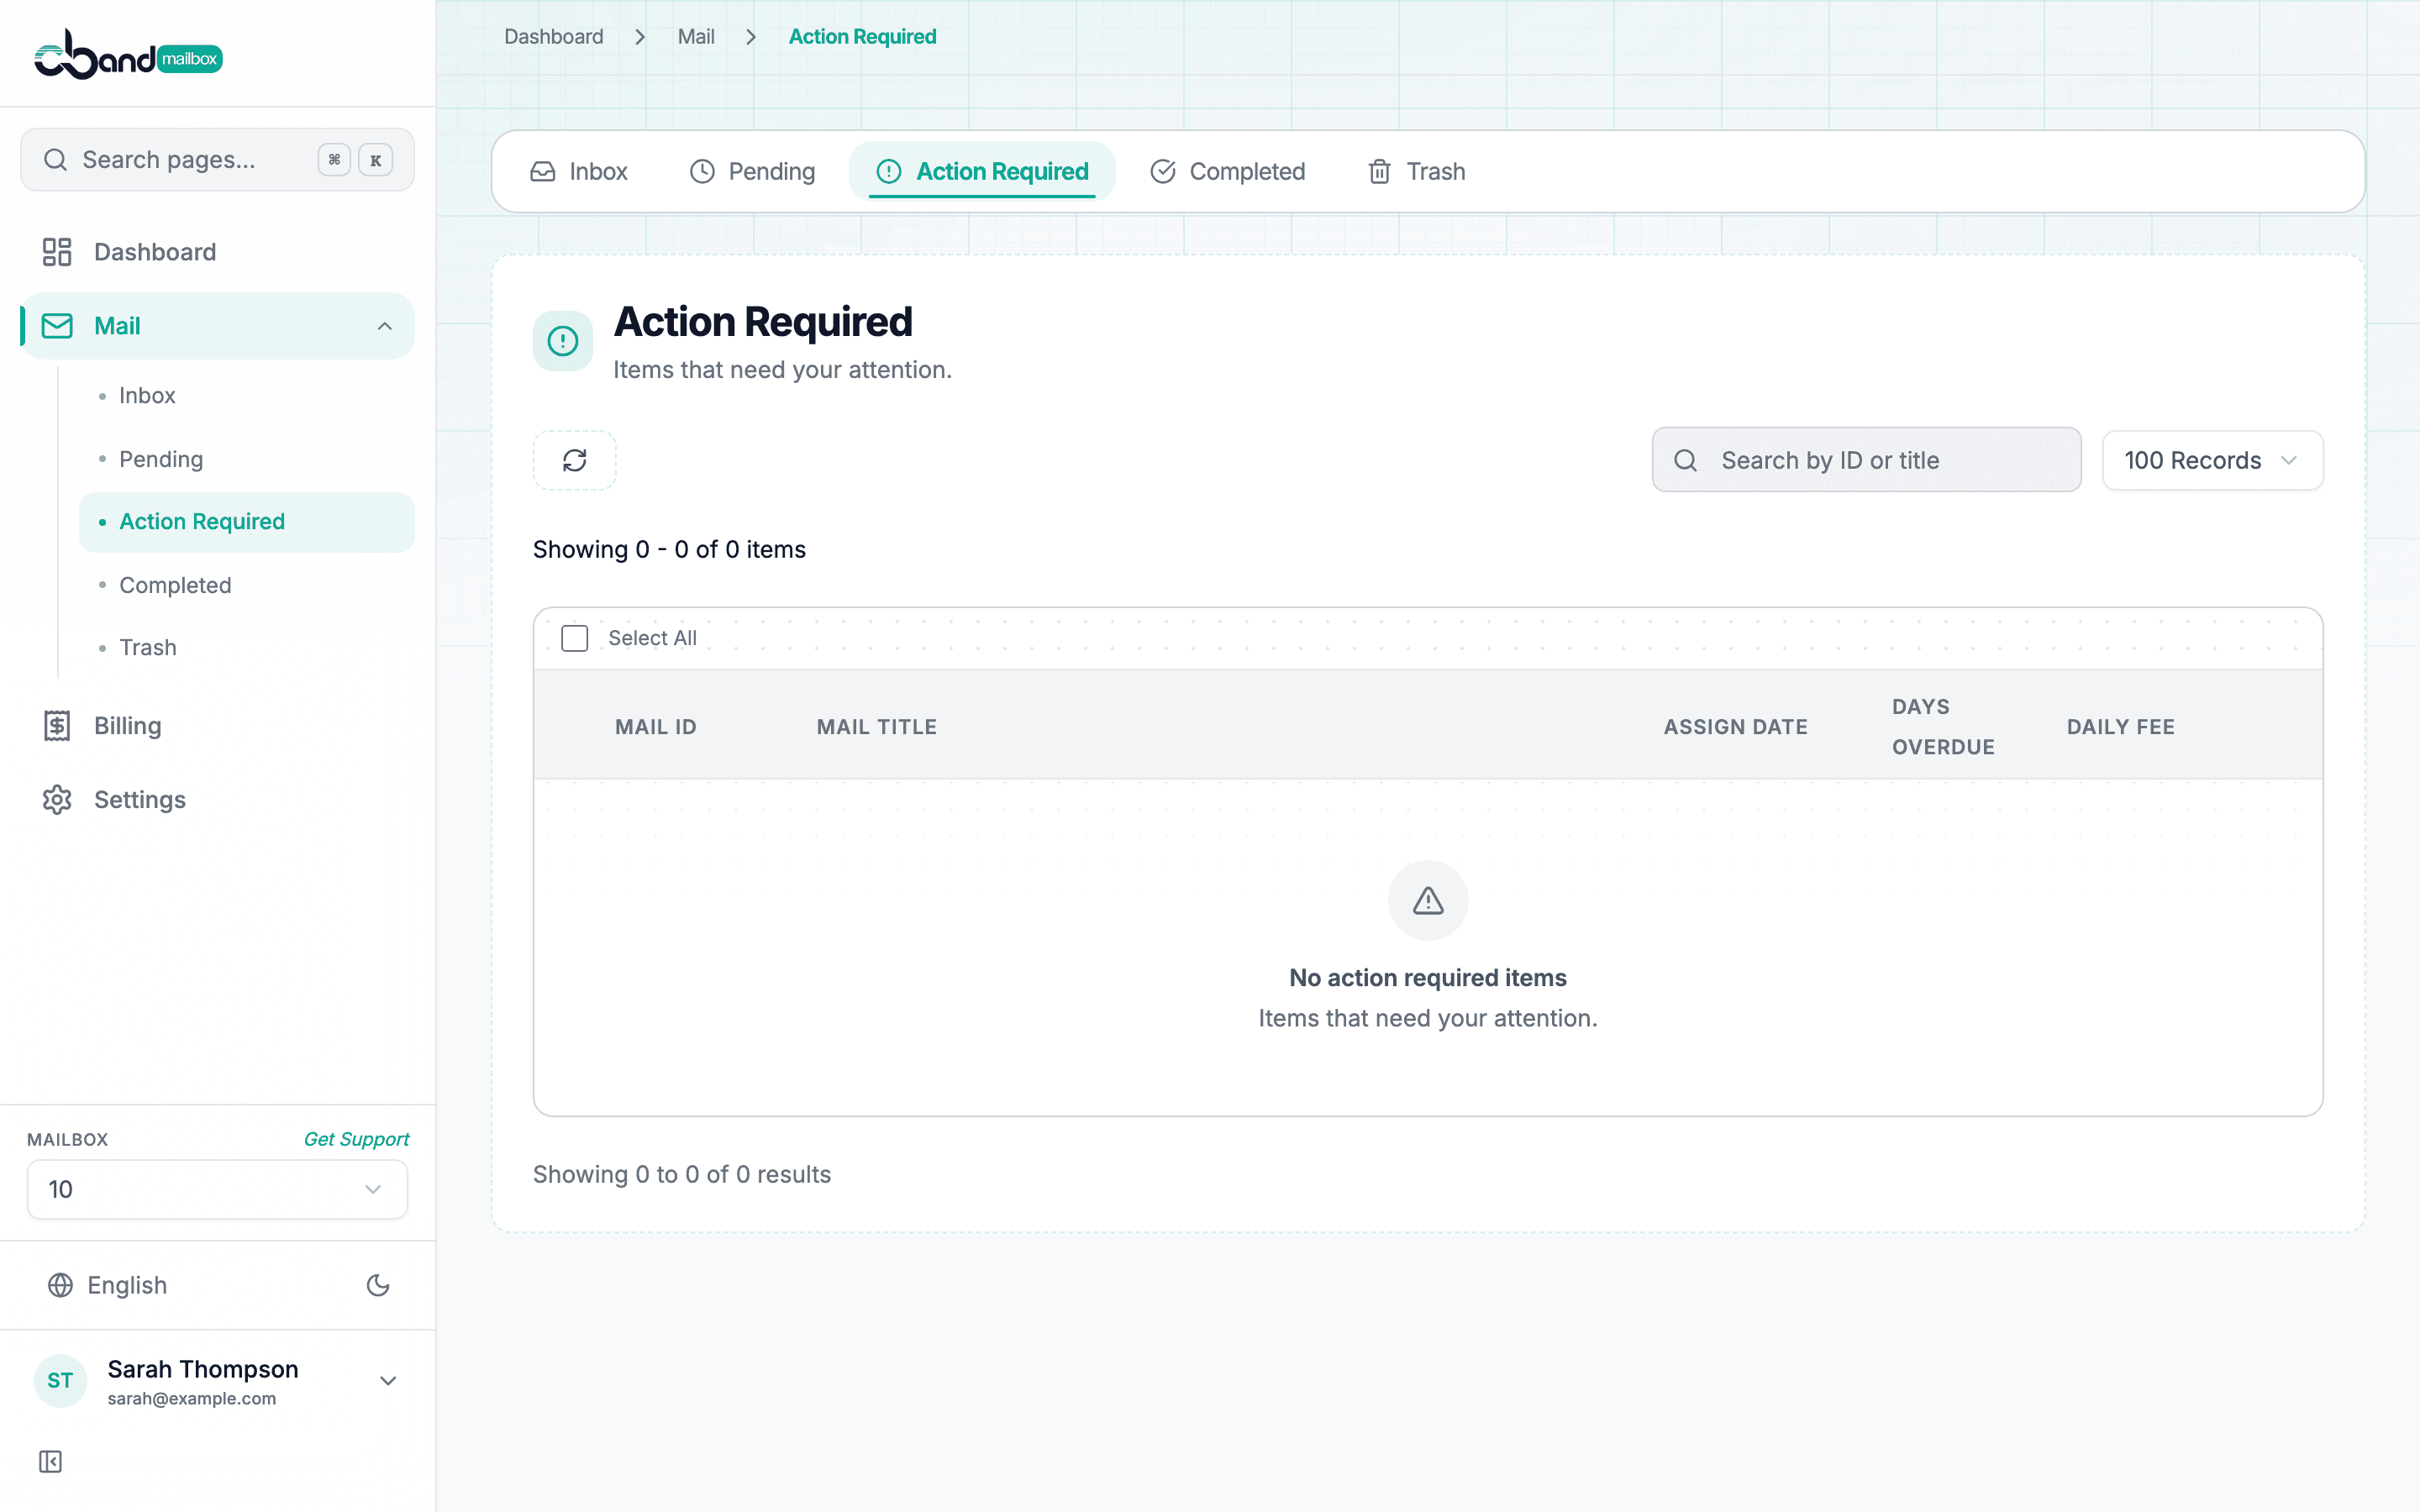The image size is (2420, 1512).
Task: Click the Dashboard breadcrumb link
Action: click(554, 37)
